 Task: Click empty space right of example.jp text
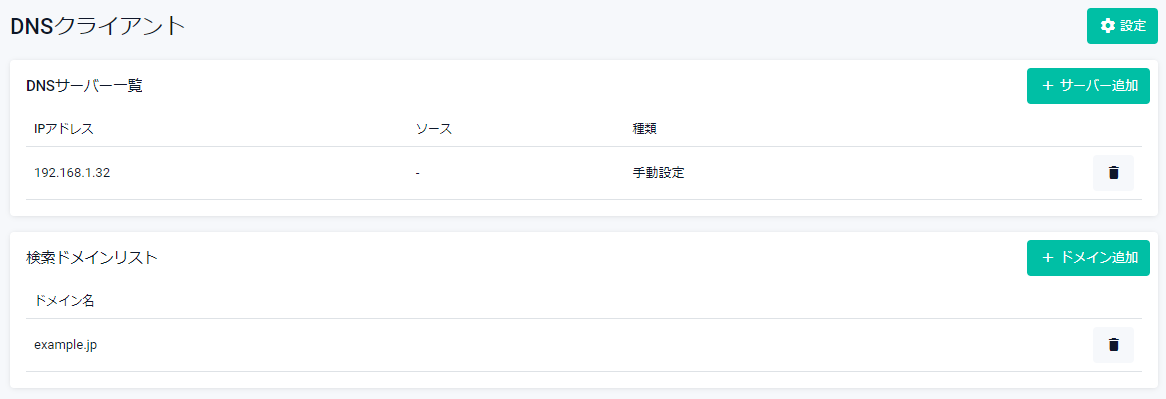pos(595,345)
